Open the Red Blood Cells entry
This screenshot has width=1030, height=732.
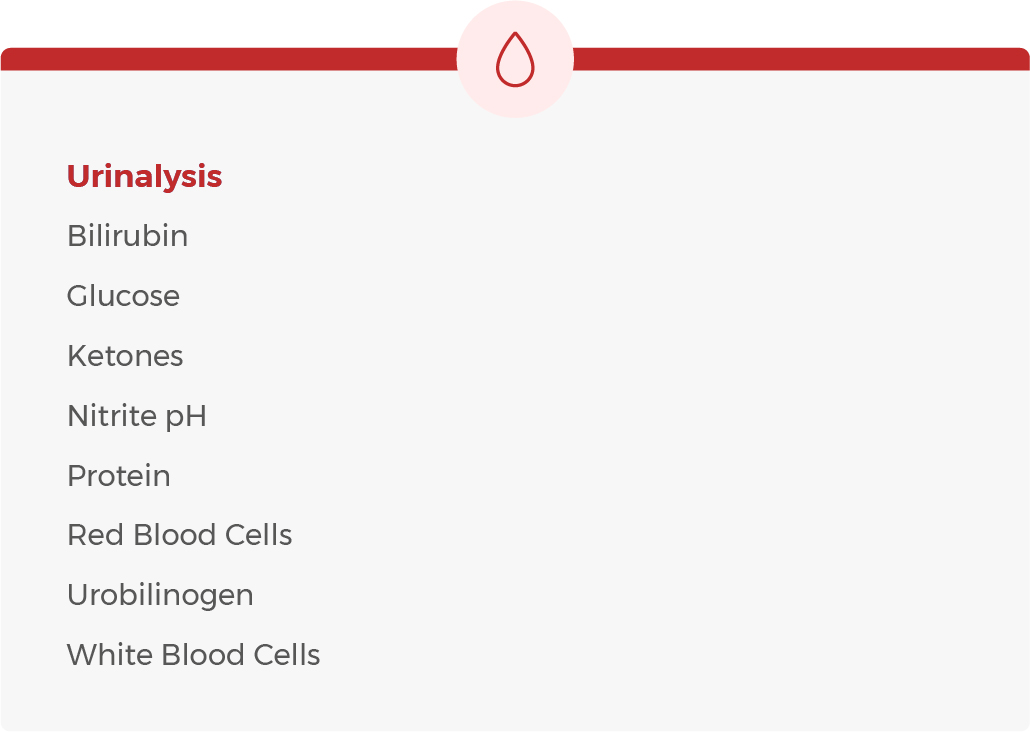tap(179, 536)
